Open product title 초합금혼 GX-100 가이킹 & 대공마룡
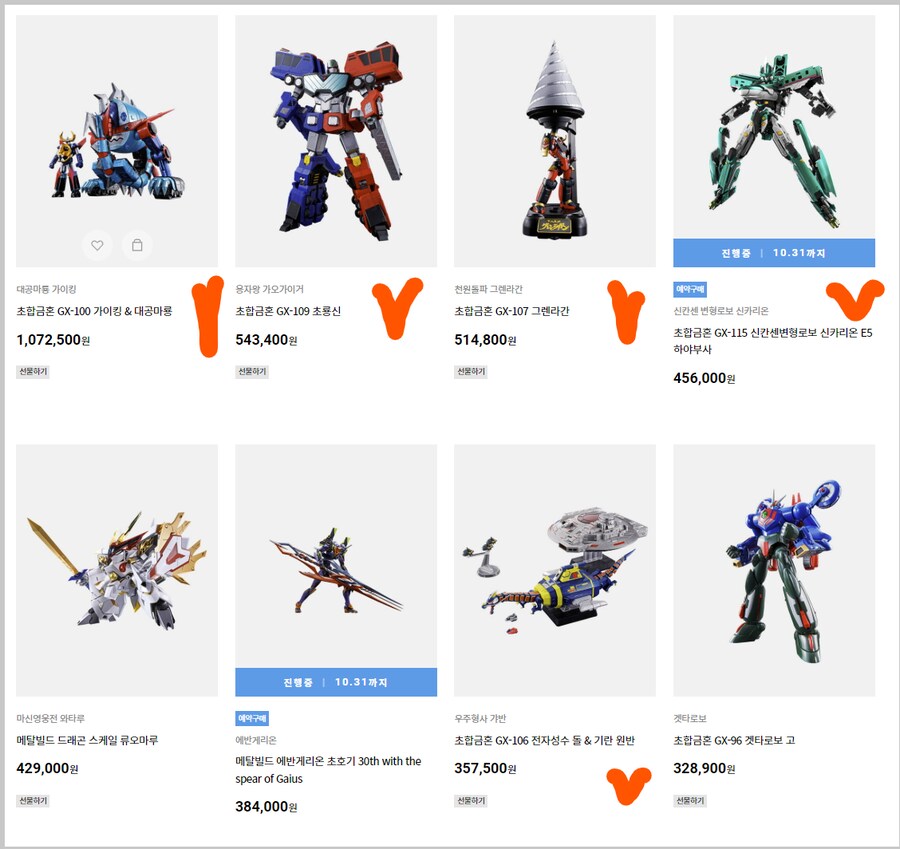The image size is (900, 849). pyautogui.click(x=94, y=311)
